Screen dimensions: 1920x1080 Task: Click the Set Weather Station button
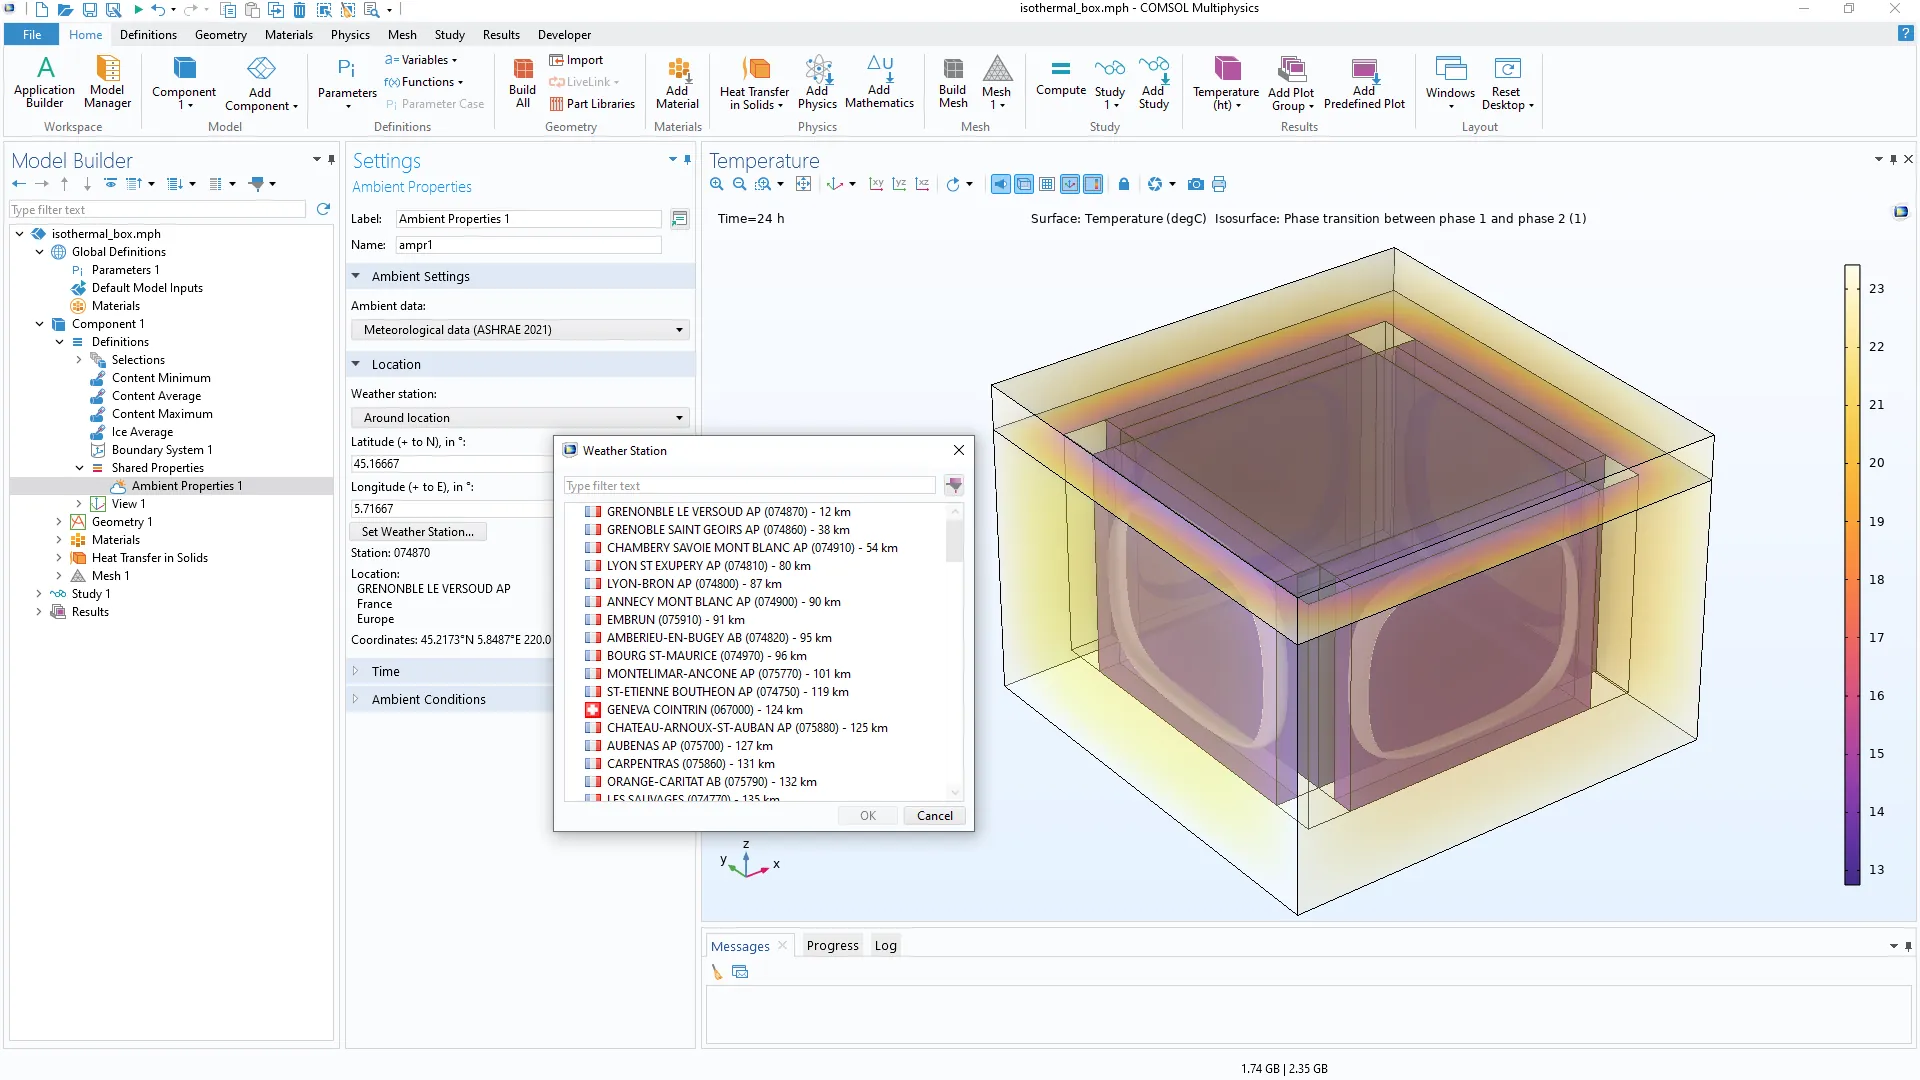pyautogui.click(x=418, y=532)
